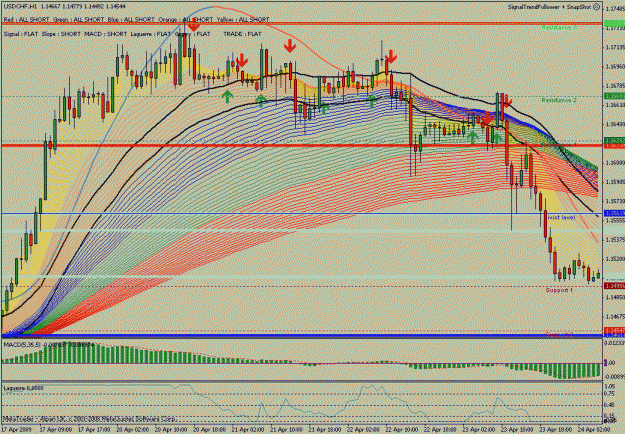Click the 1.17485 price scale label

pos(615,8)
